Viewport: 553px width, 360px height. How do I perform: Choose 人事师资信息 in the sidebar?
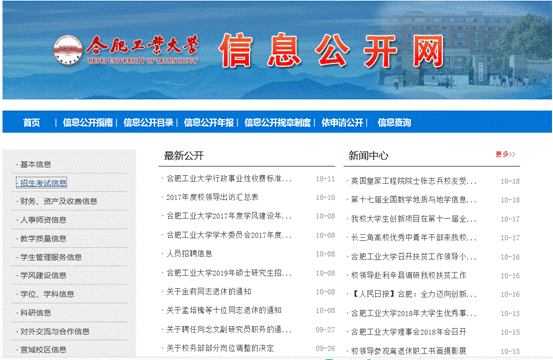[x=43, y=220]
